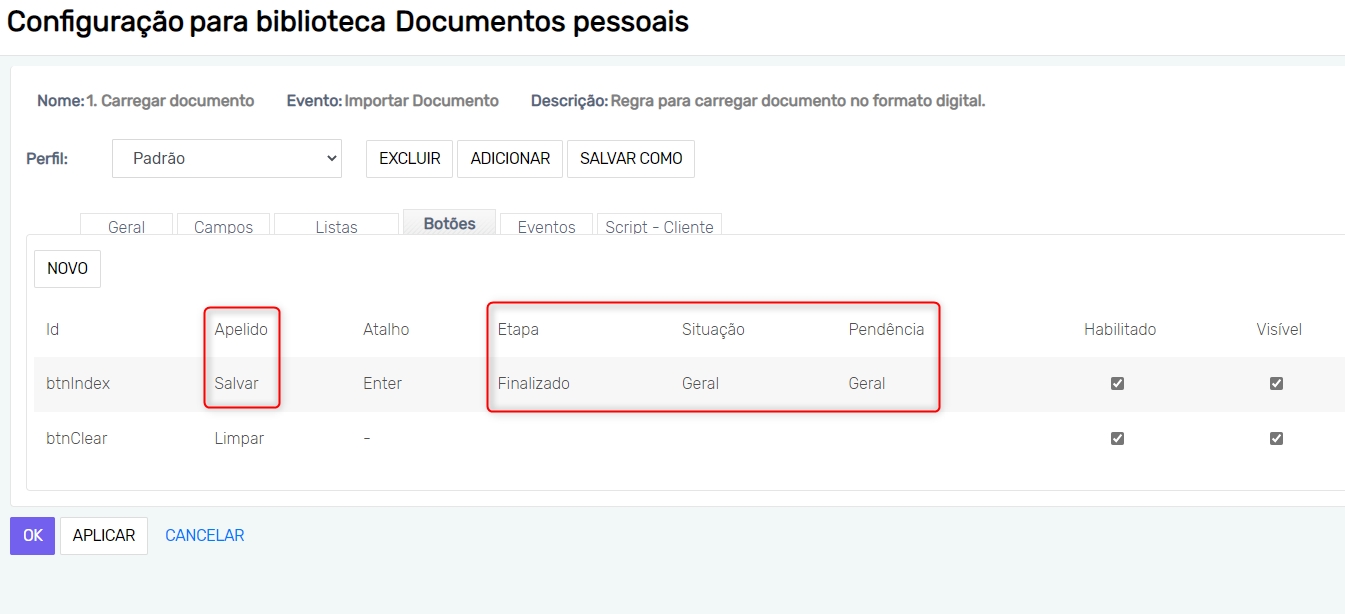Click the EXCLUIR button

(409, 158)
